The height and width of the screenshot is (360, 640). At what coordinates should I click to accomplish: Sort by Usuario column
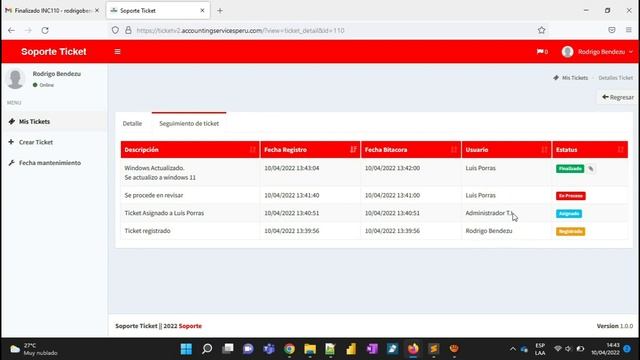pos(507,150)
